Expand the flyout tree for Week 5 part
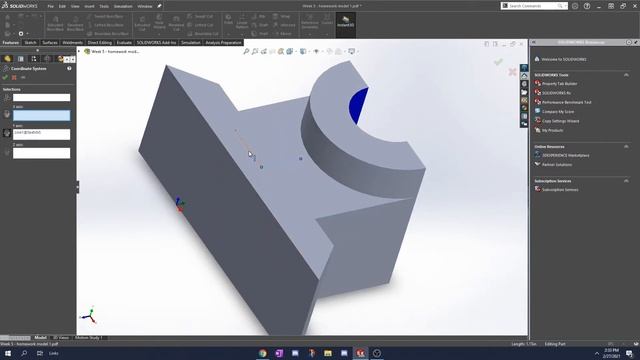This screenshot has width=640, height=360. [79, 51]
